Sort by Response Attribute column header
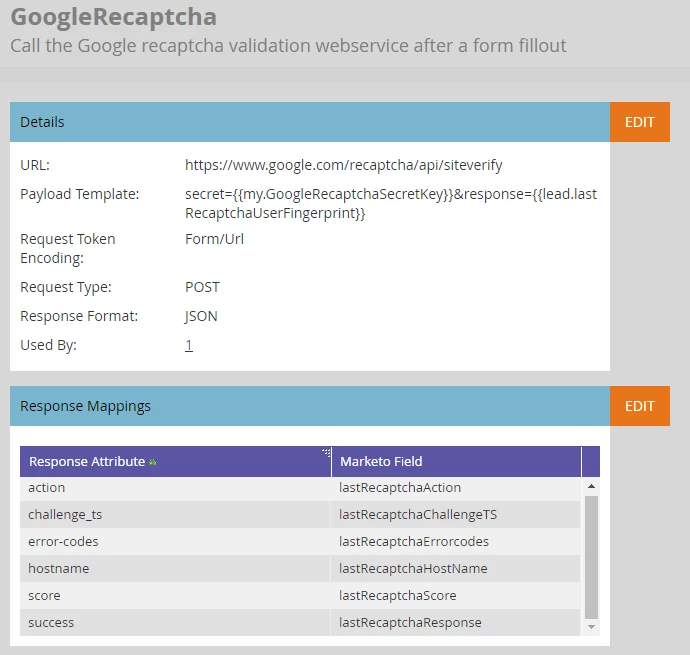This screenshot has height=655, width=690. click(x=175, y=461)
